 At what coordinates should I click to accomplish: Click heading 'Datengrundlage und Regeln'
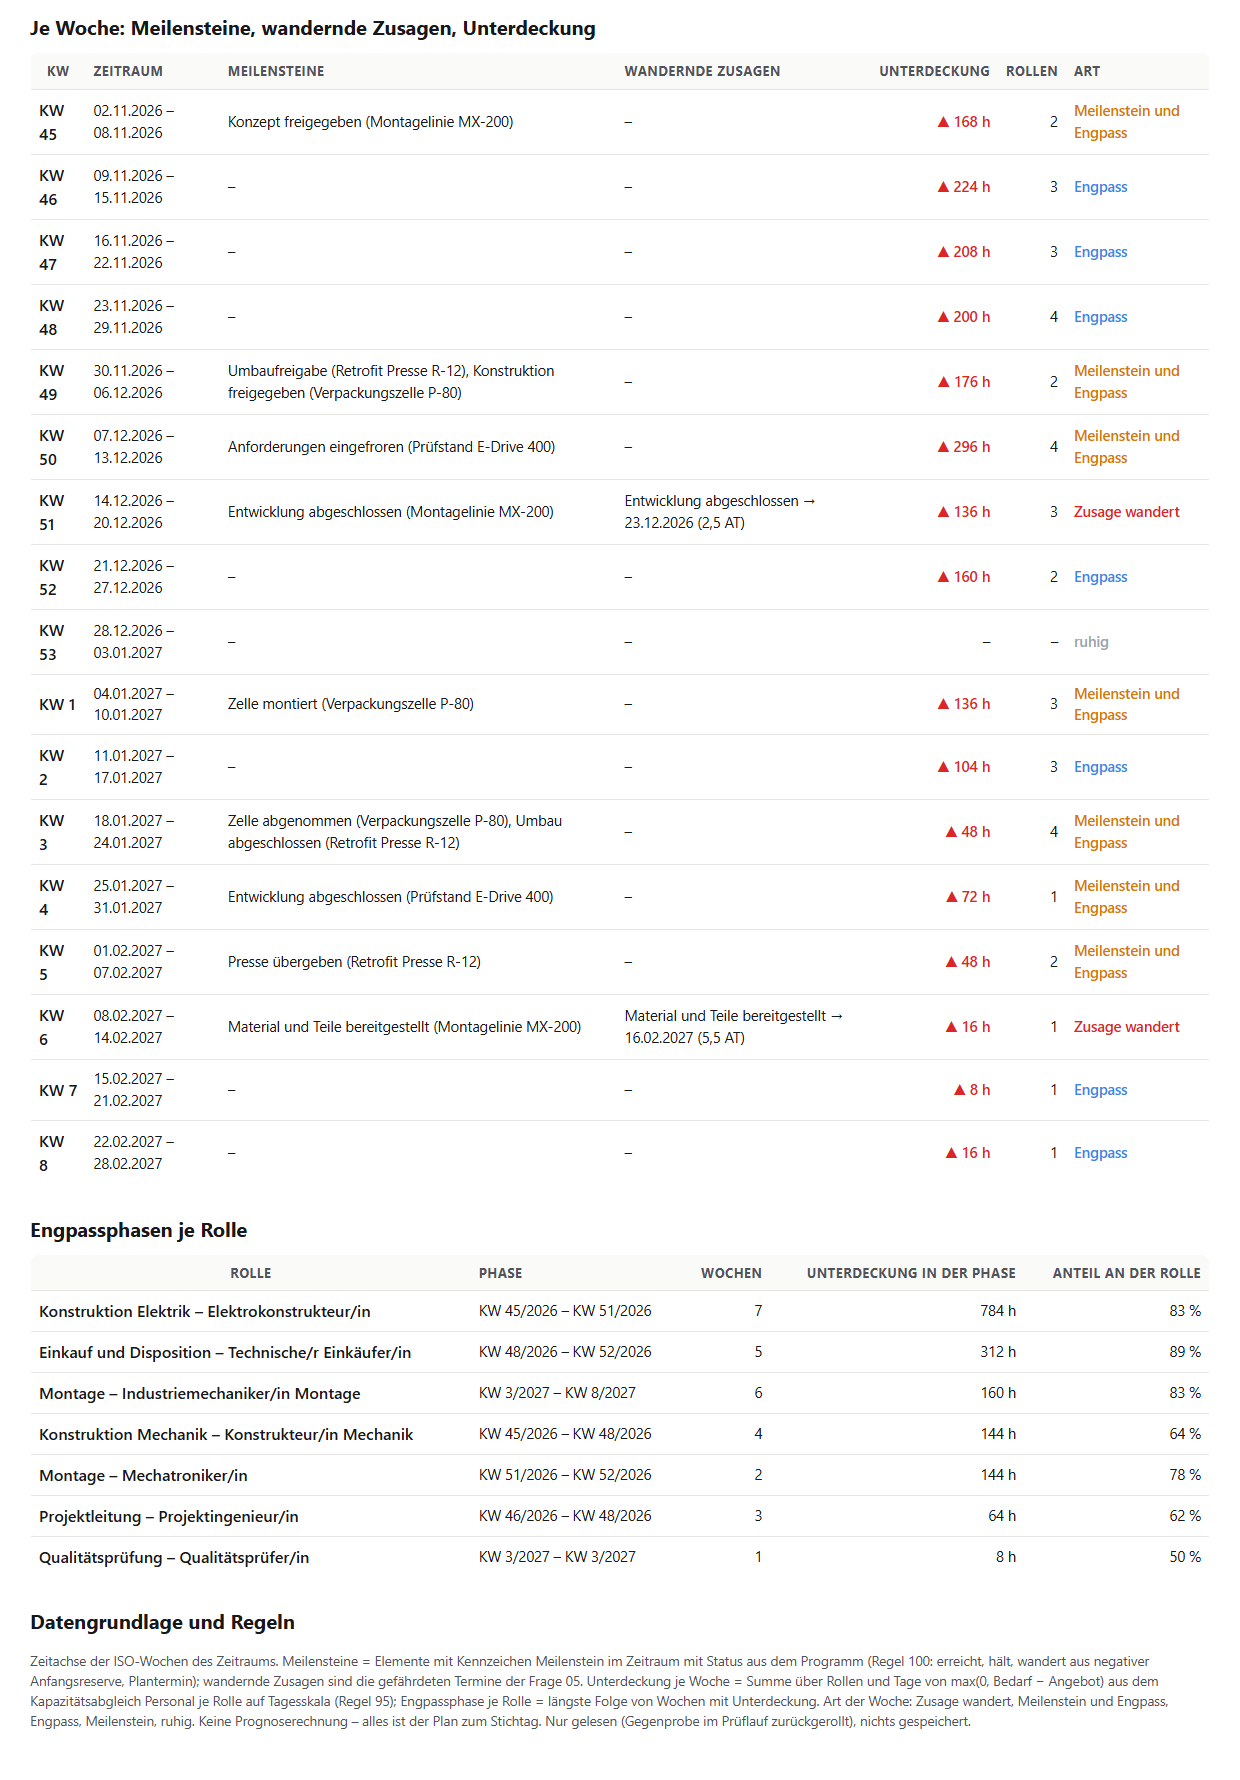click(162, 1622)
